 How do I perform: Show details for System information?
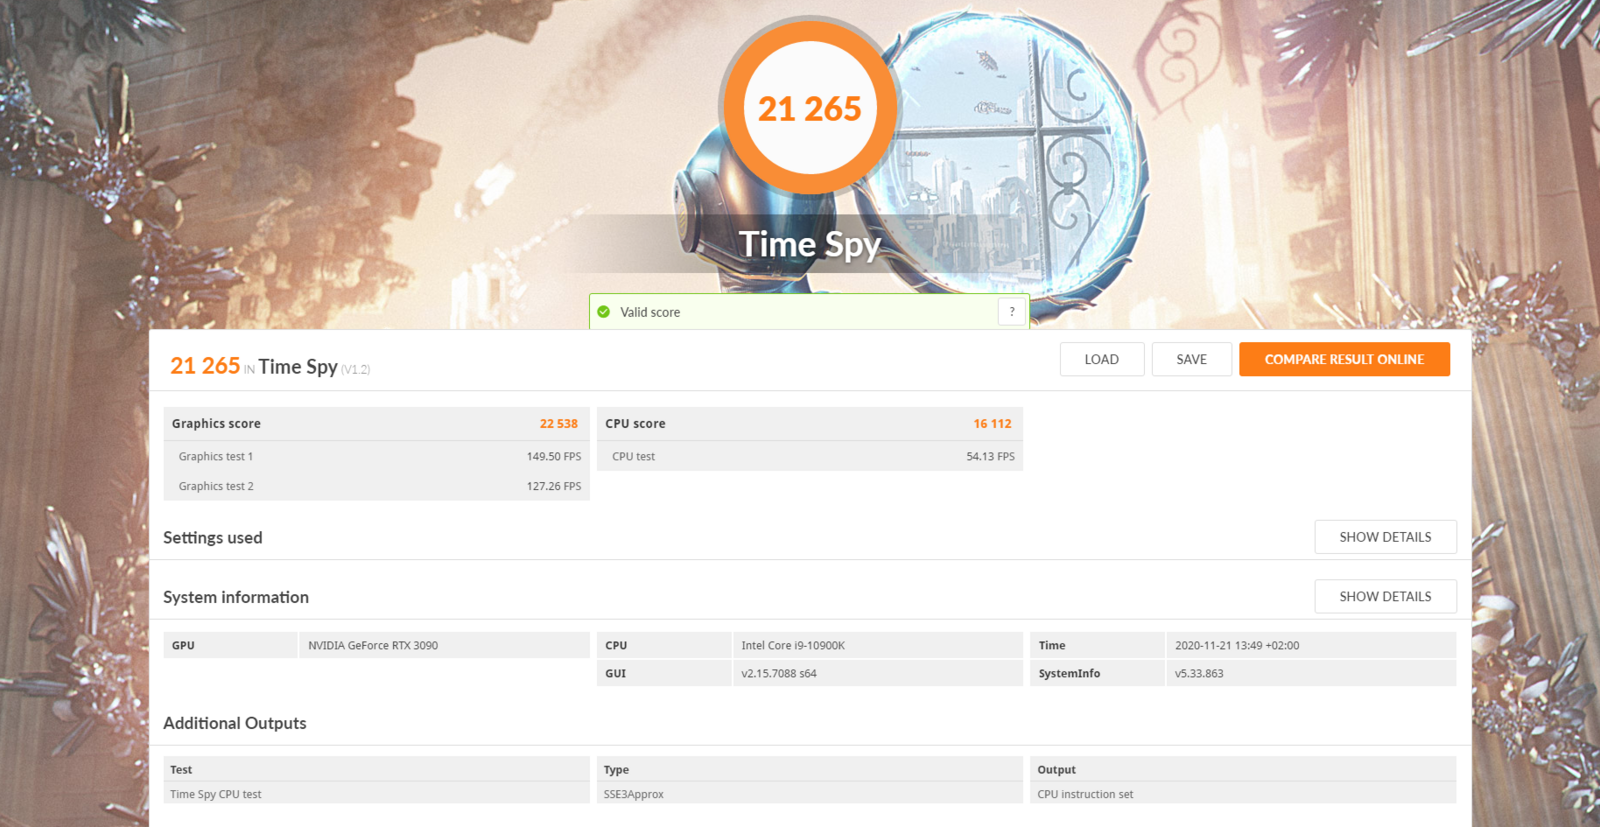(1385, 596)
